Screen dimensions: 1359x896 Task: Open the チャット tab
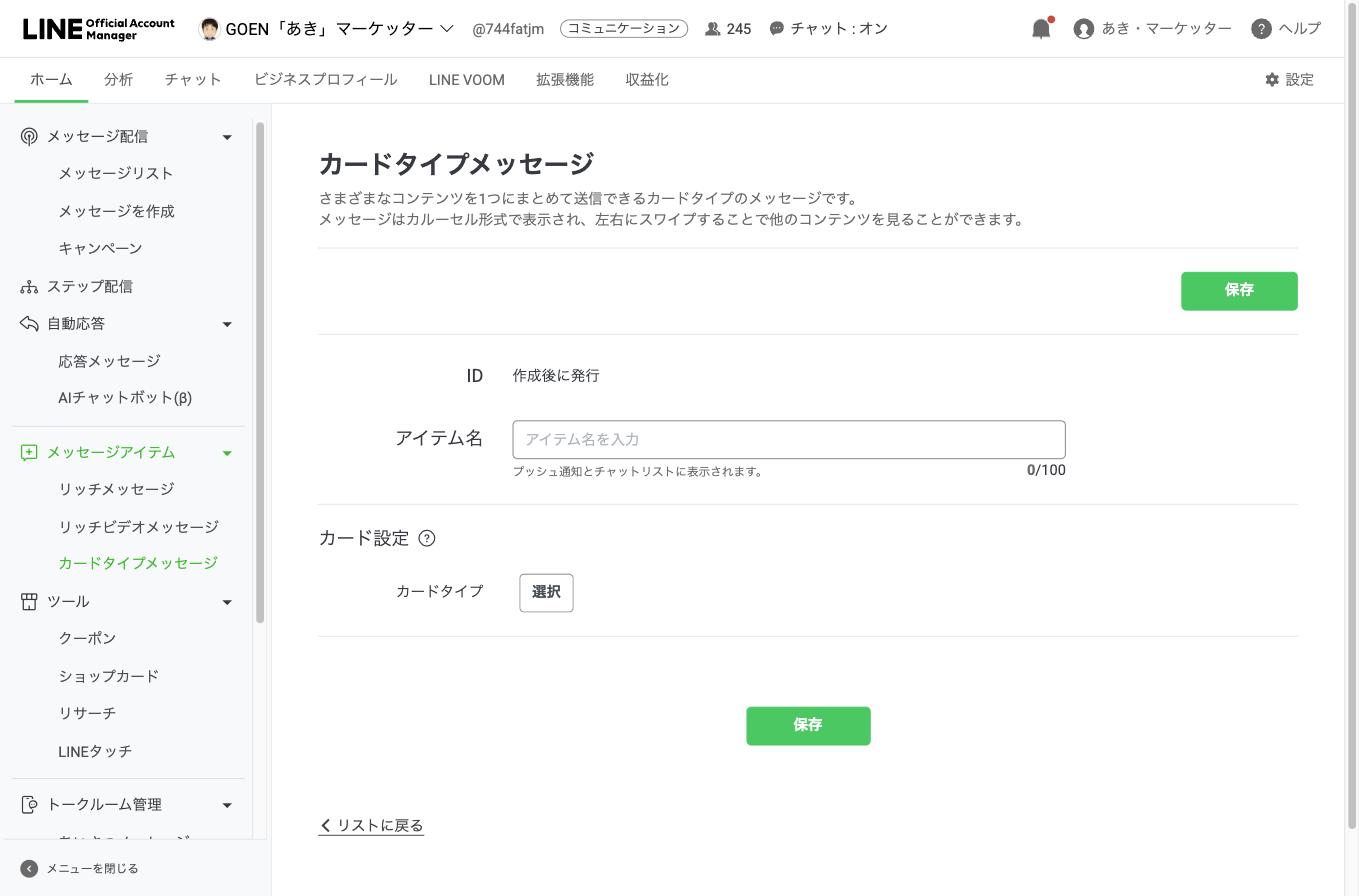[x=193, y=80]
